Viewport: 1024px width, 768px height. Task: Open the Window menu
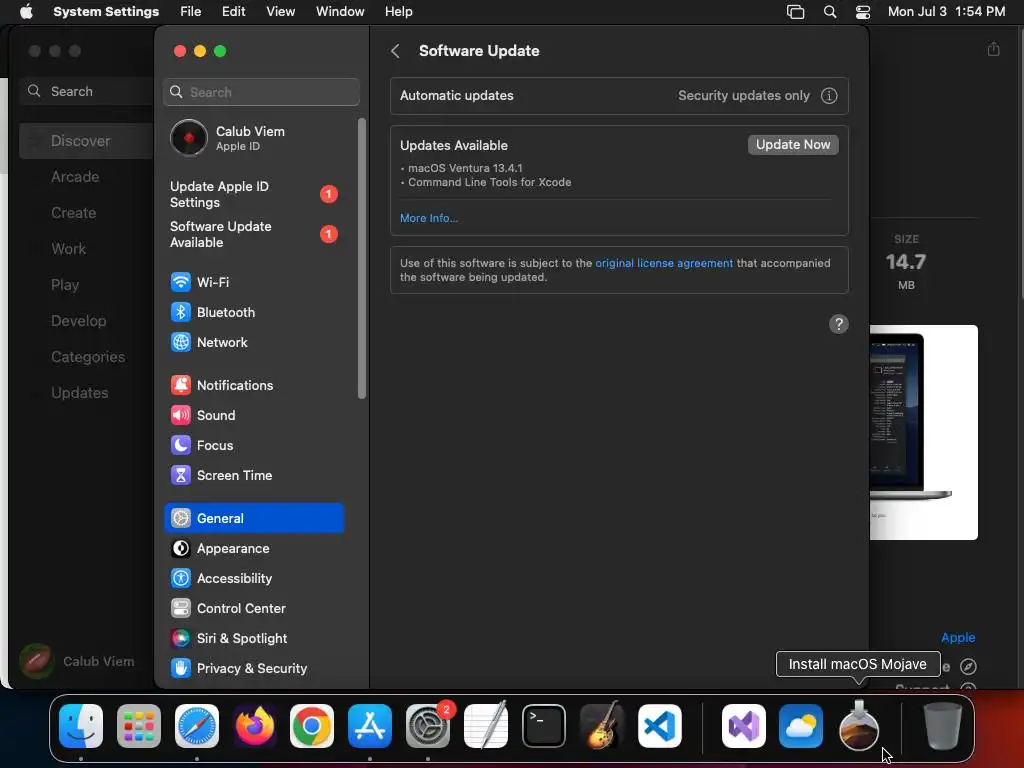(x=340, y=12)
